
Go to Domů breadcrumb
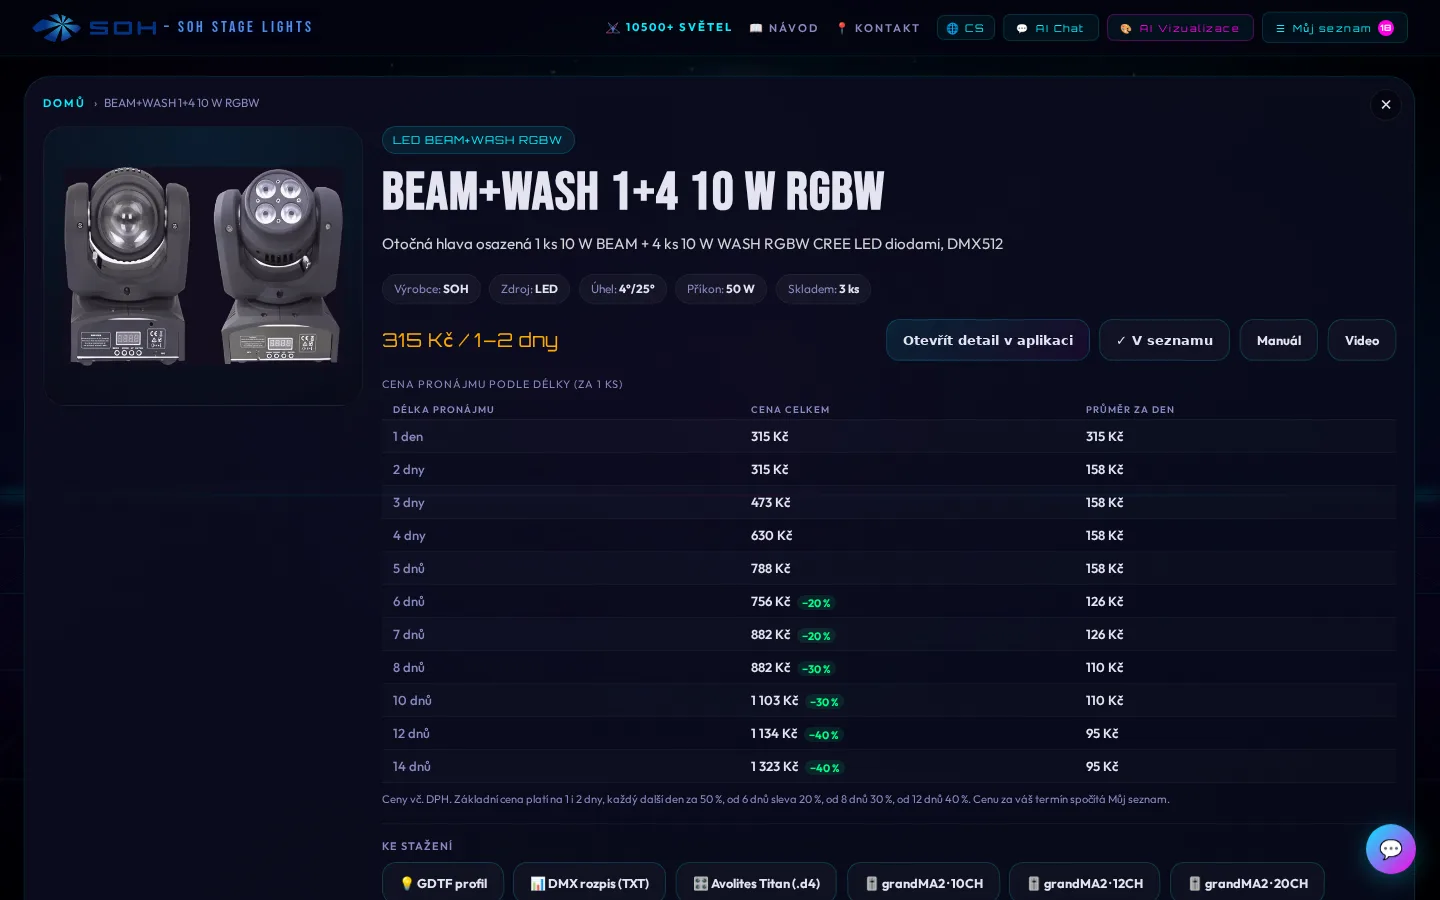(x=64, y=103)
